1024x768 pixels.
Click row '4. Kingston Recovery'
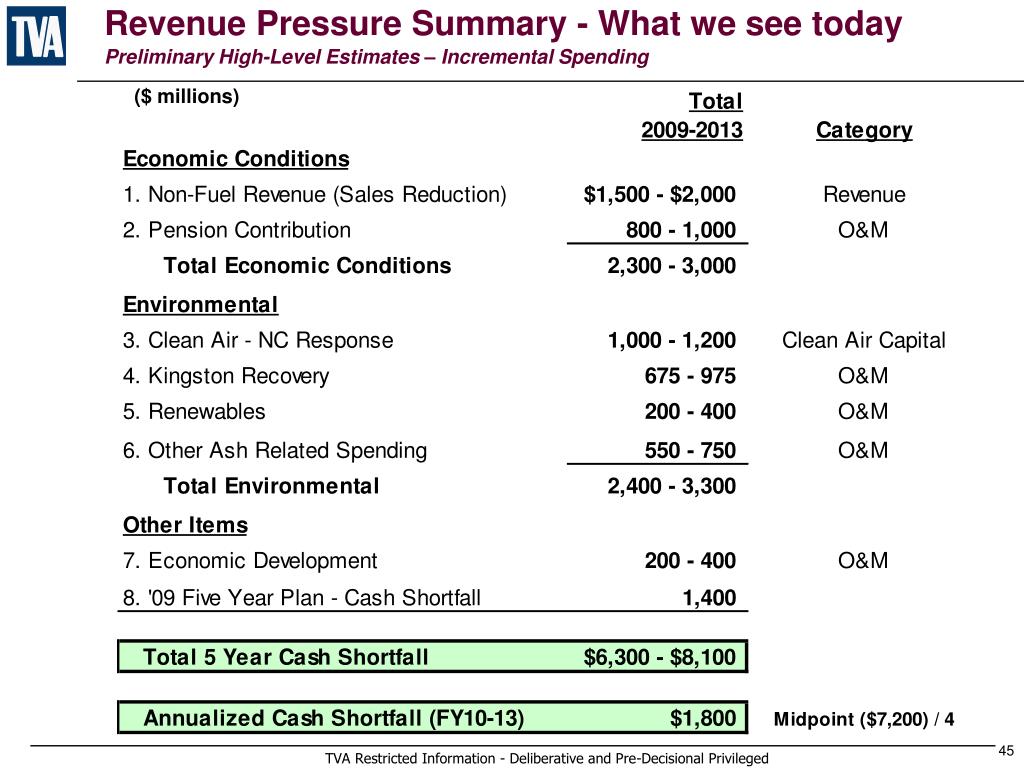point(226,376)
